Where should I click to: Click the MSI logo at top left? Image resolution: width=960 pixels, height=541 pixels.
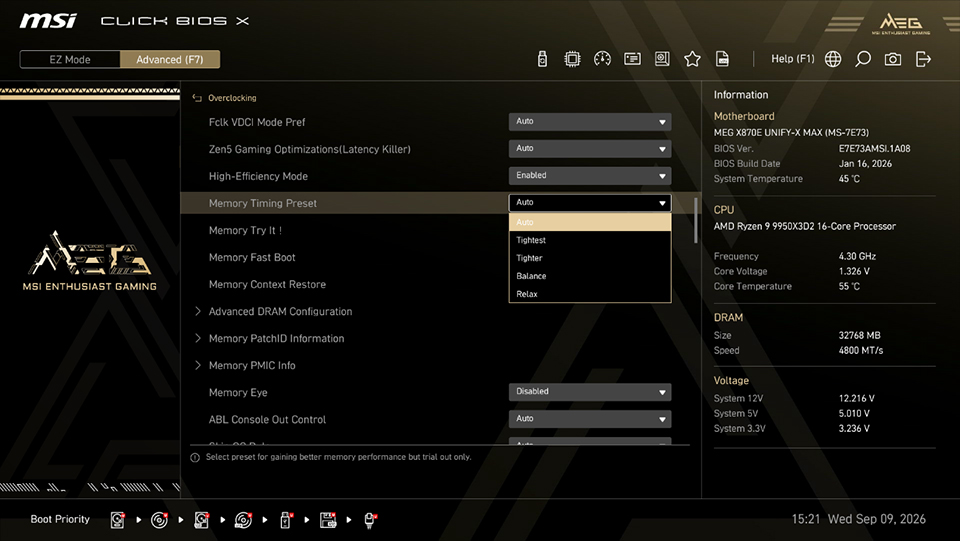(48, 21)
